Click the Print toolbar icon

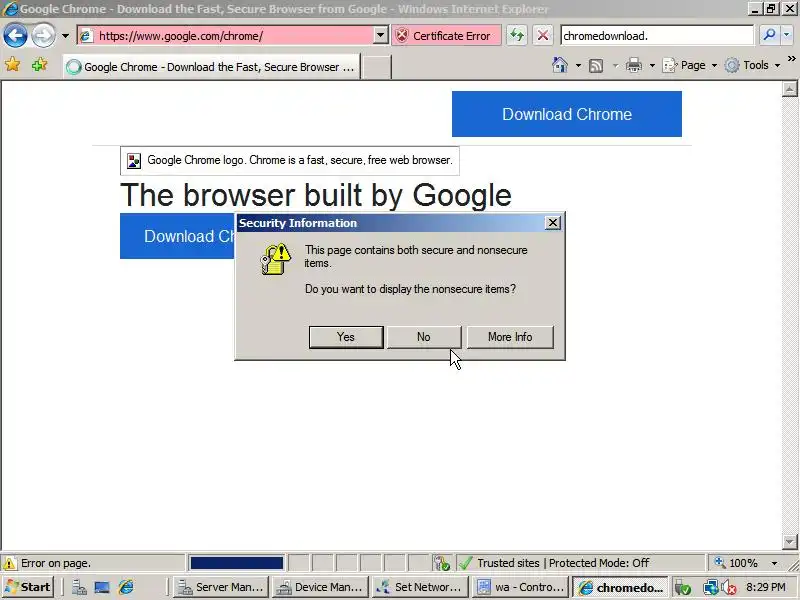click(x=634, y=65)
